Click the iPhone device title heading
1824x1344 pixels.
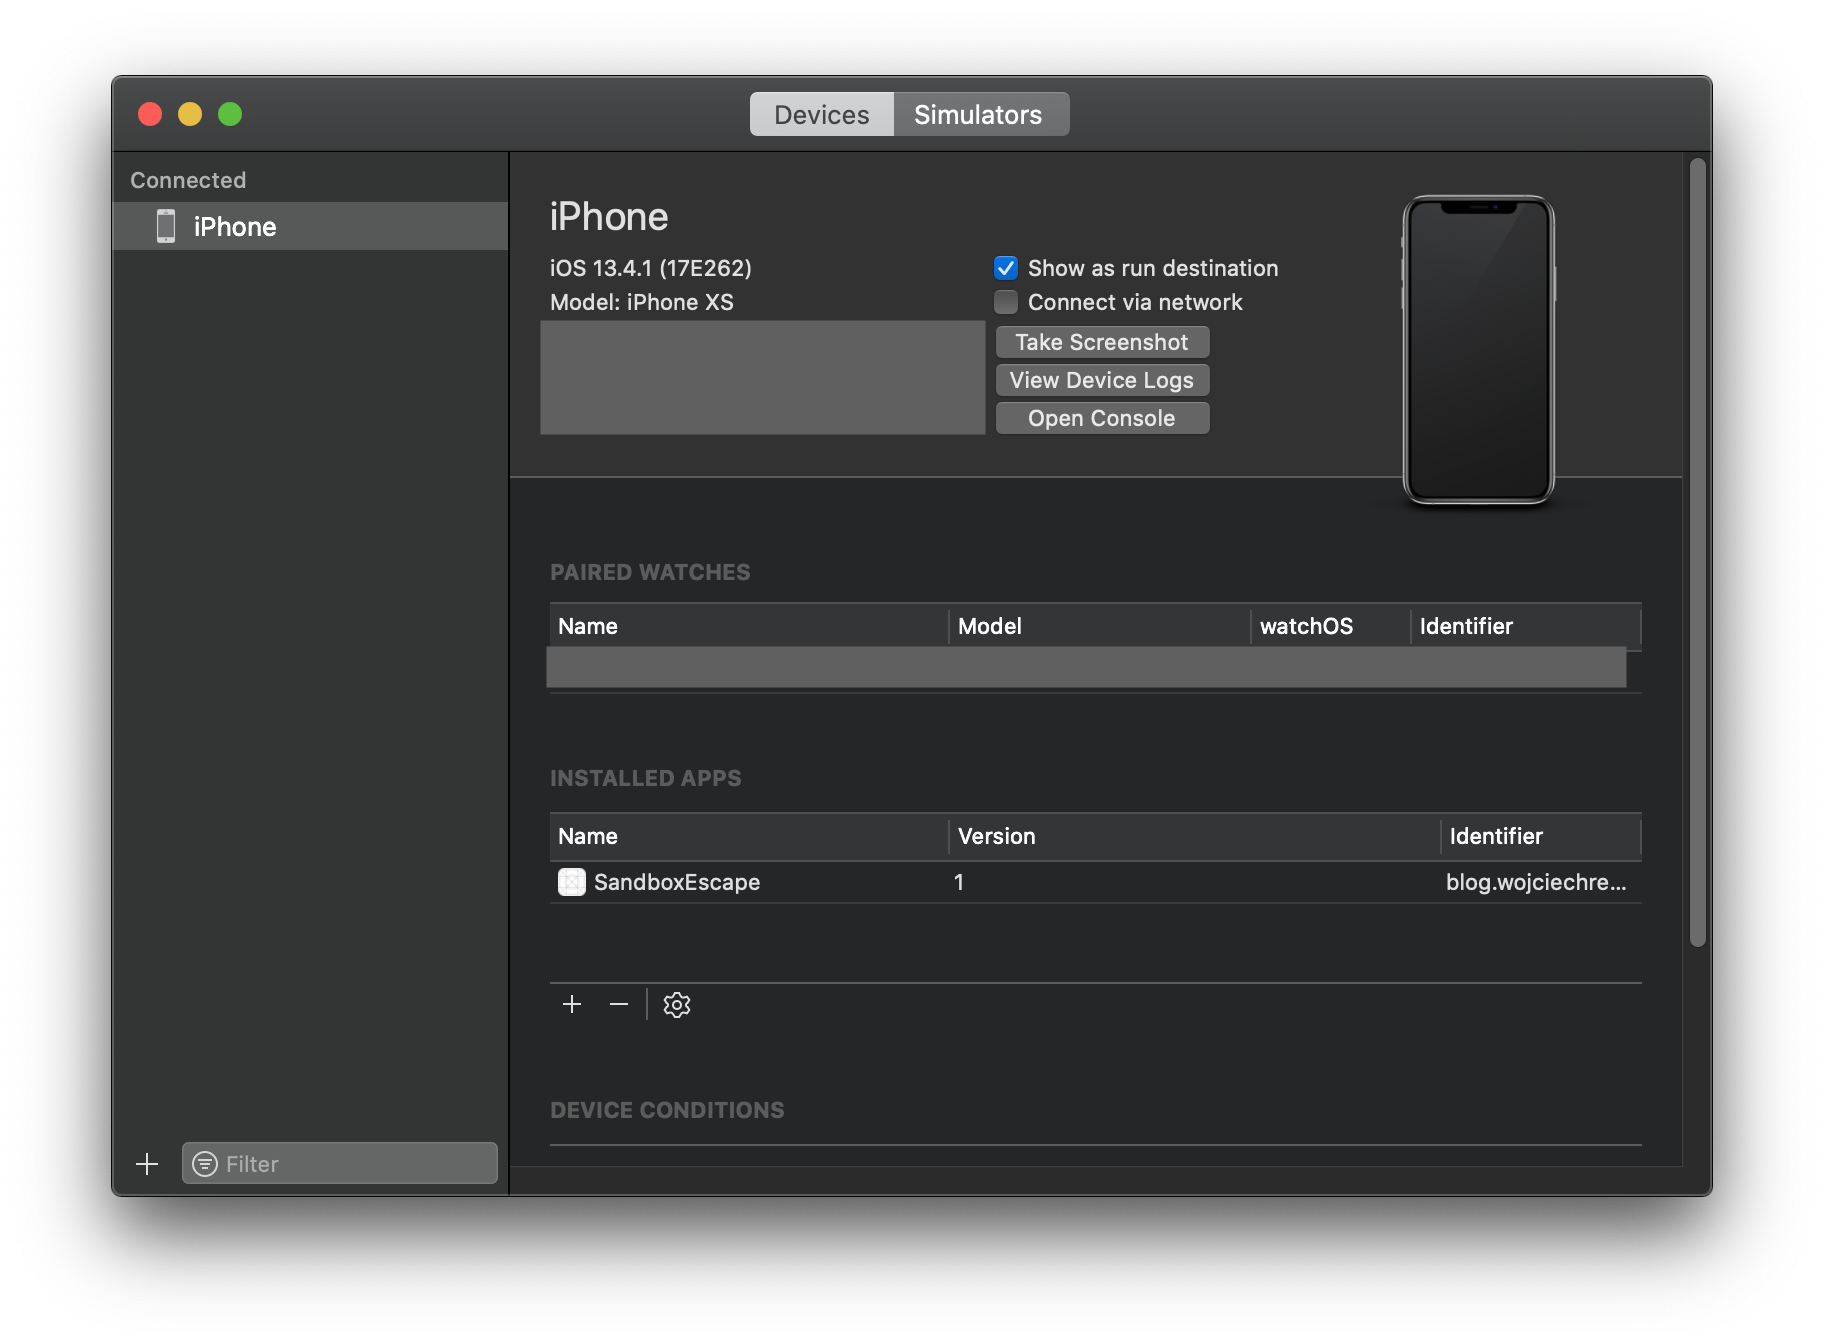coord(609,217)
